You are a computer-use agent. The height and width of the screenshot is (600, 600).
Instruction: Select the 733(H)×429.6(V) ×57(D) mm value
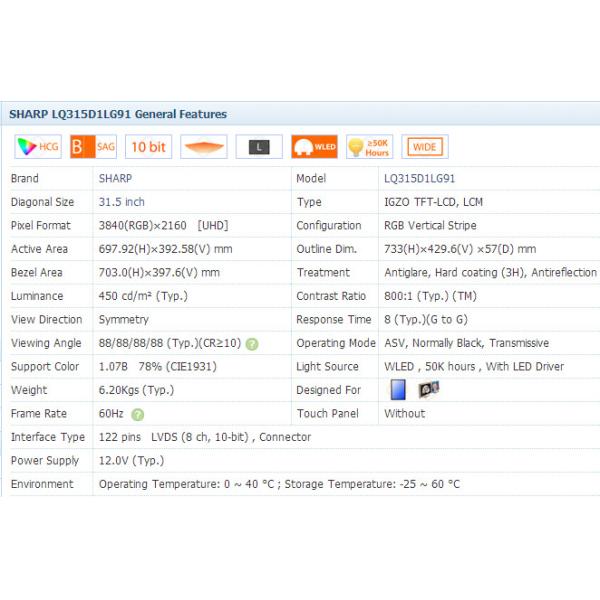[460, 249]
